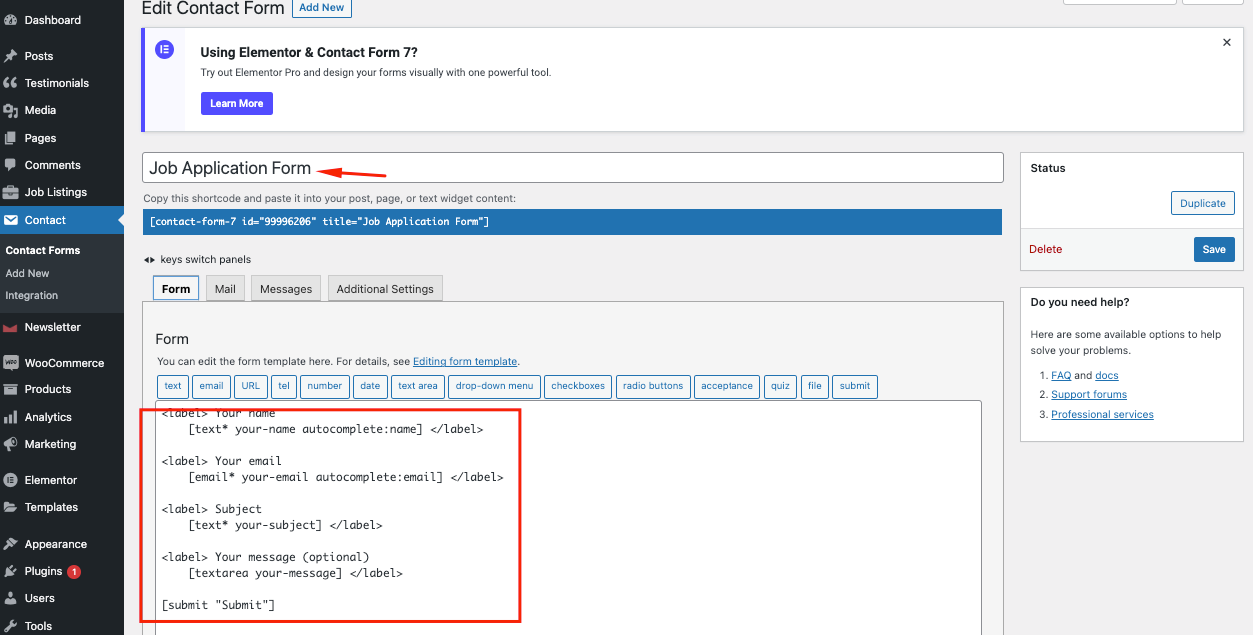The image size is (1253, 635).
Task: Insert a drop-down menu tag
Action: click(494, 386)
